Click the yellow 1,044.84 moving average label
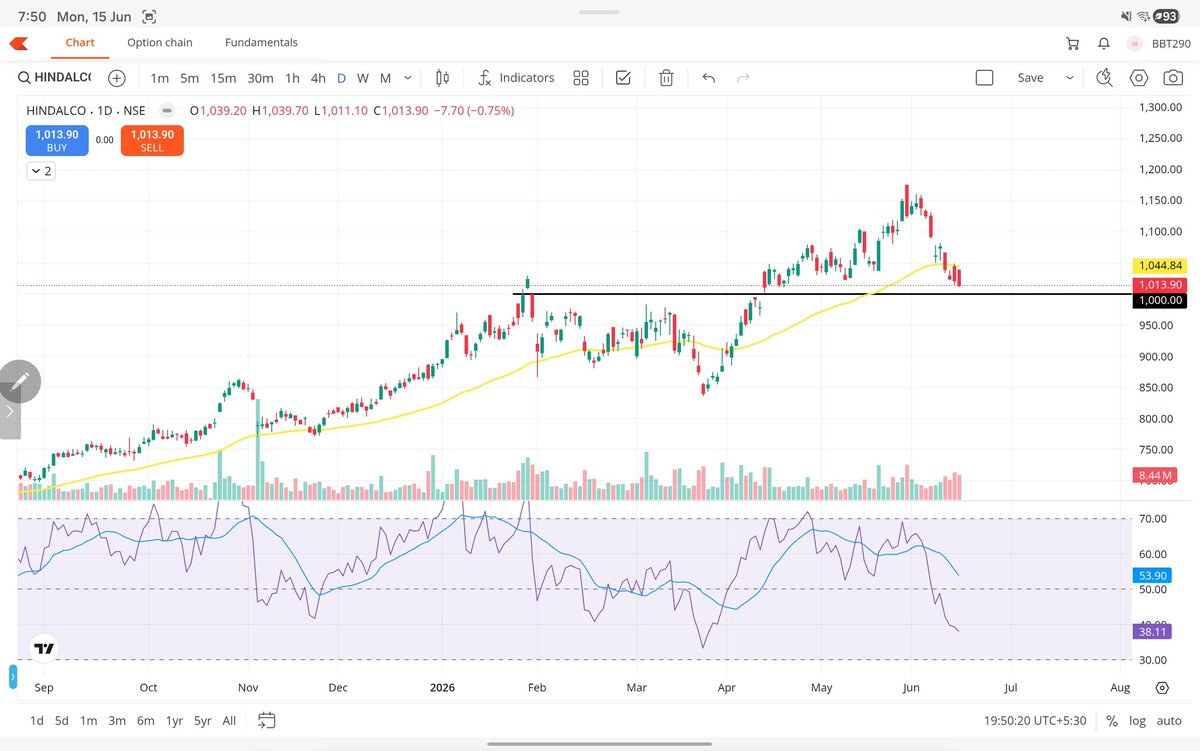 [1159, 266]
